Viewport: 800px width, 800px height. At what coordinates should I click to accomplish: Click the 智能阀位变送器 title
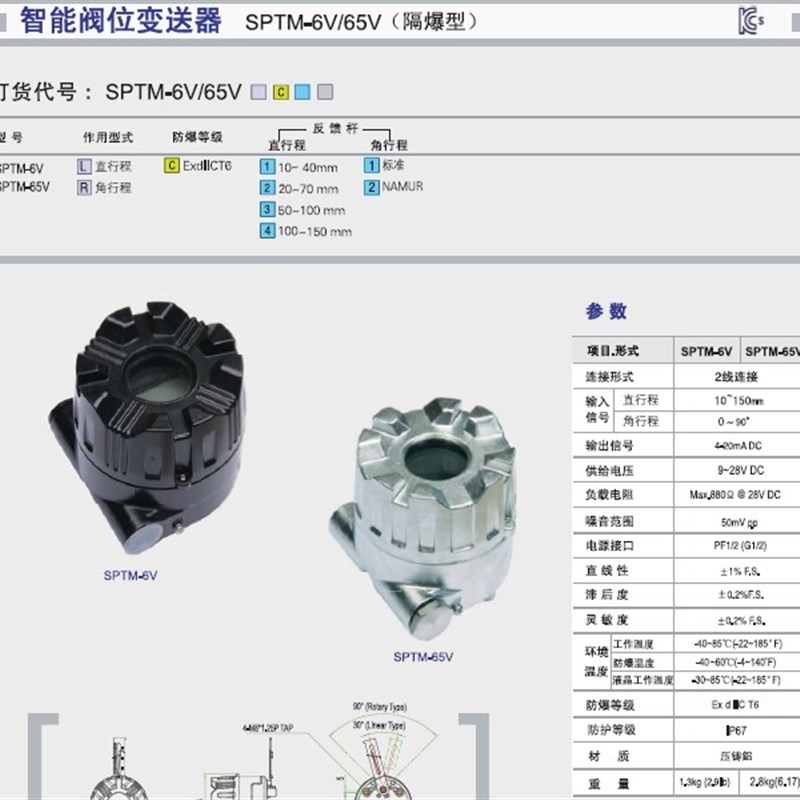pos(120,21)
